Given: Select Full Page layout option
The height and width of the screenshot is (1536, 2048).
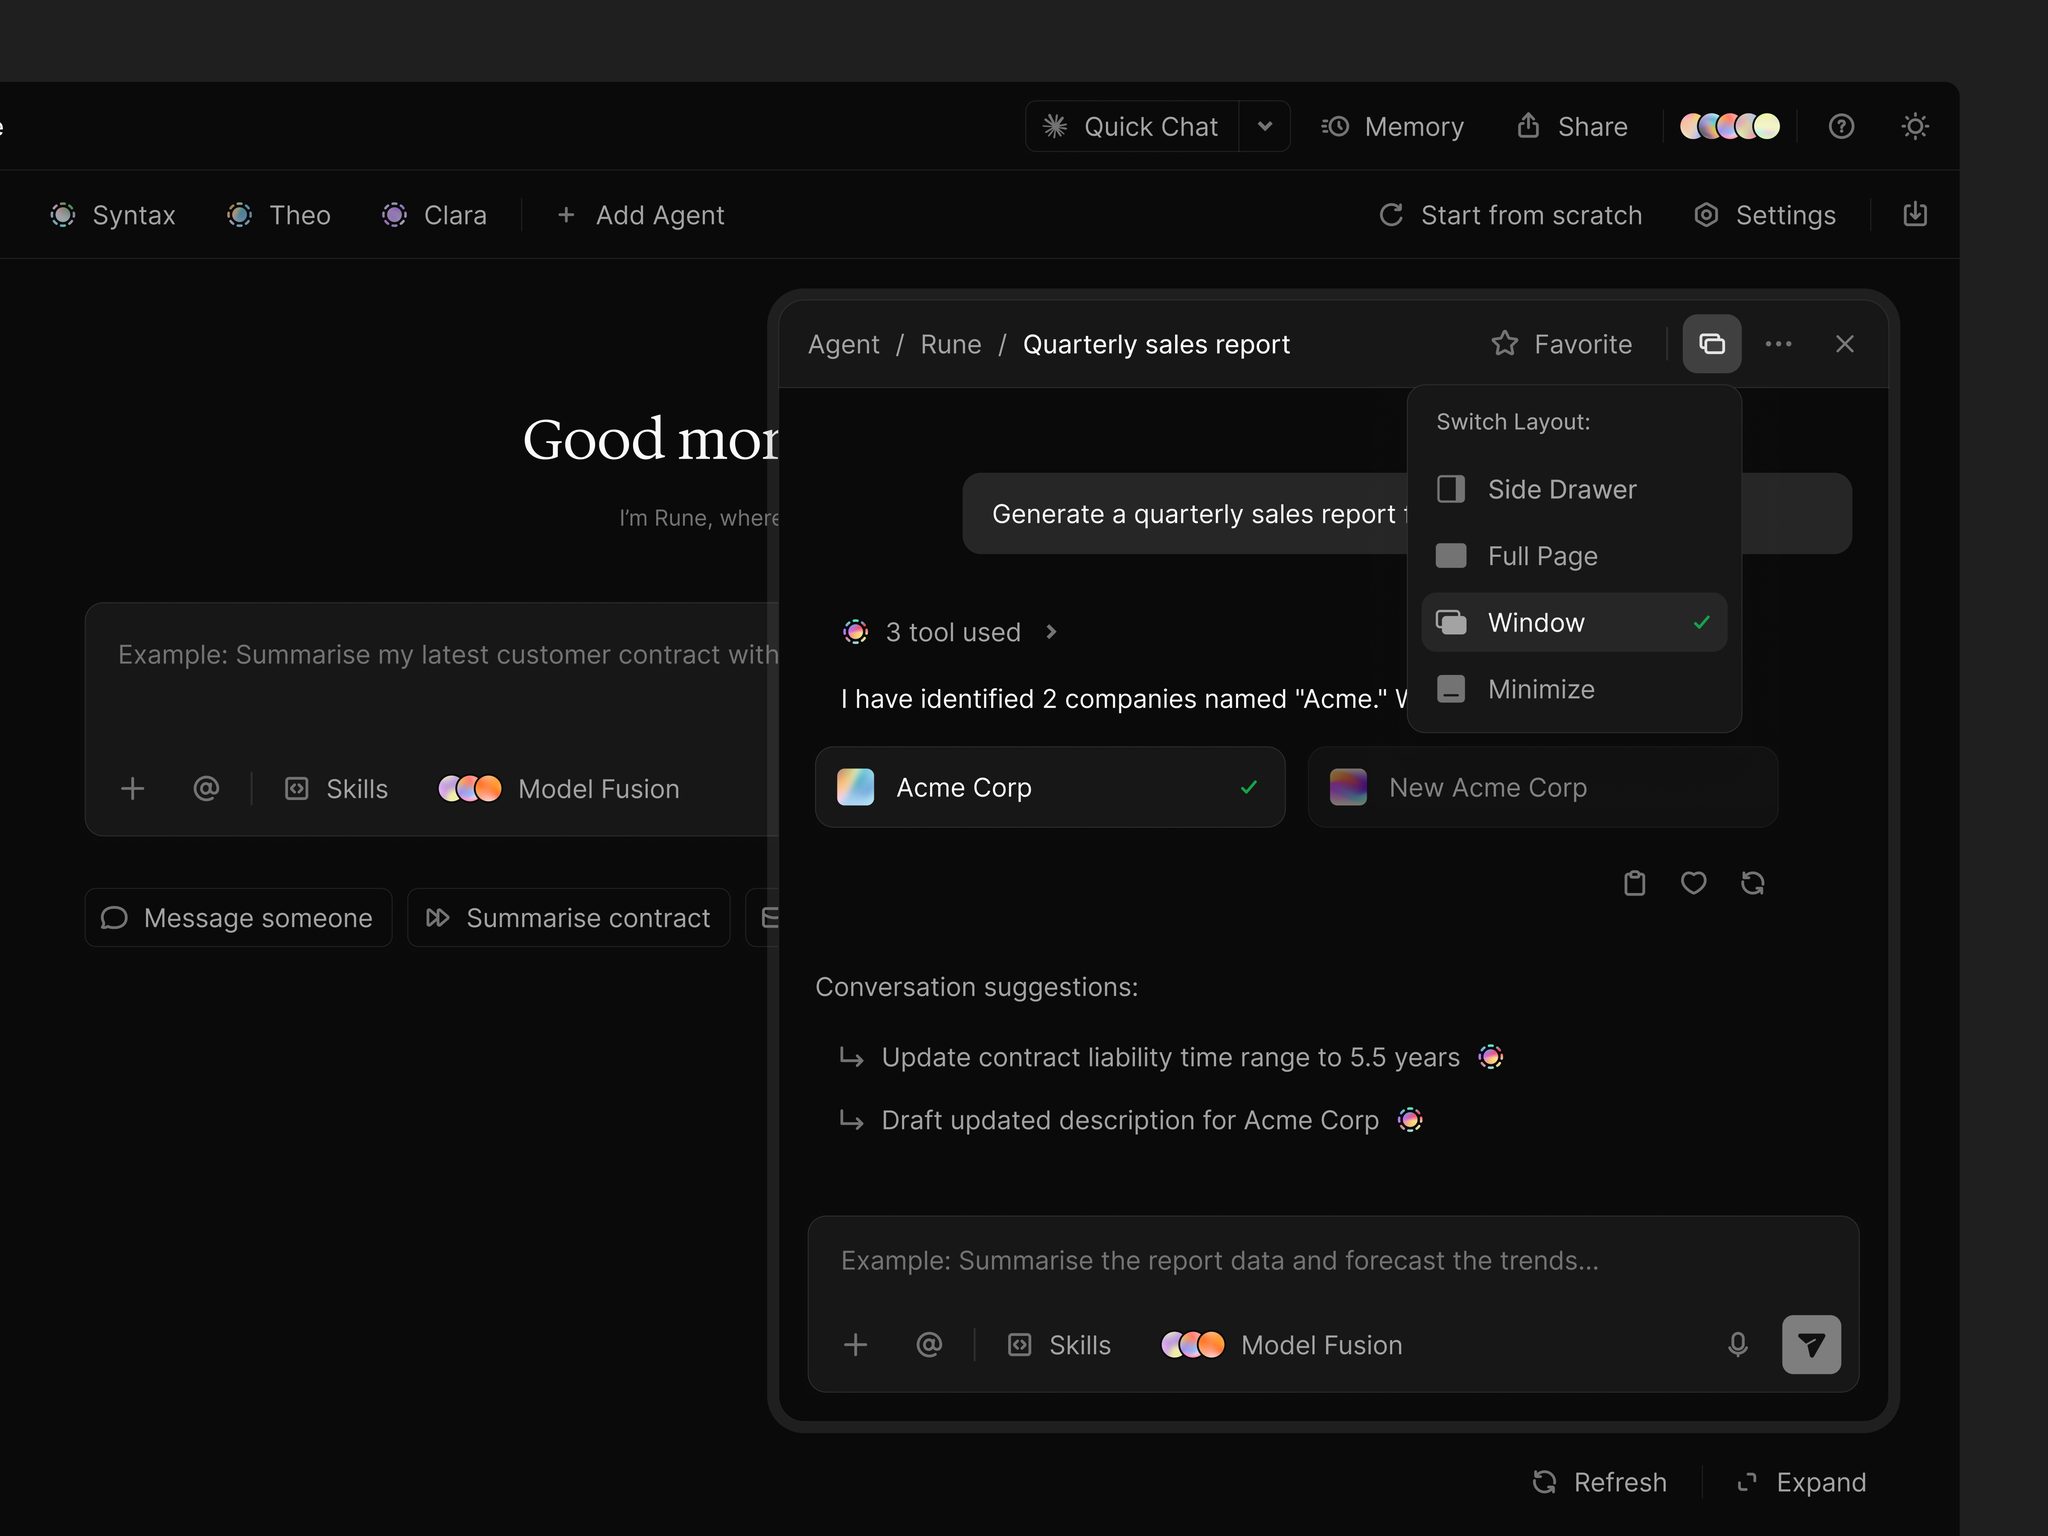Looking at the screenshot, I should (1574, 556).
